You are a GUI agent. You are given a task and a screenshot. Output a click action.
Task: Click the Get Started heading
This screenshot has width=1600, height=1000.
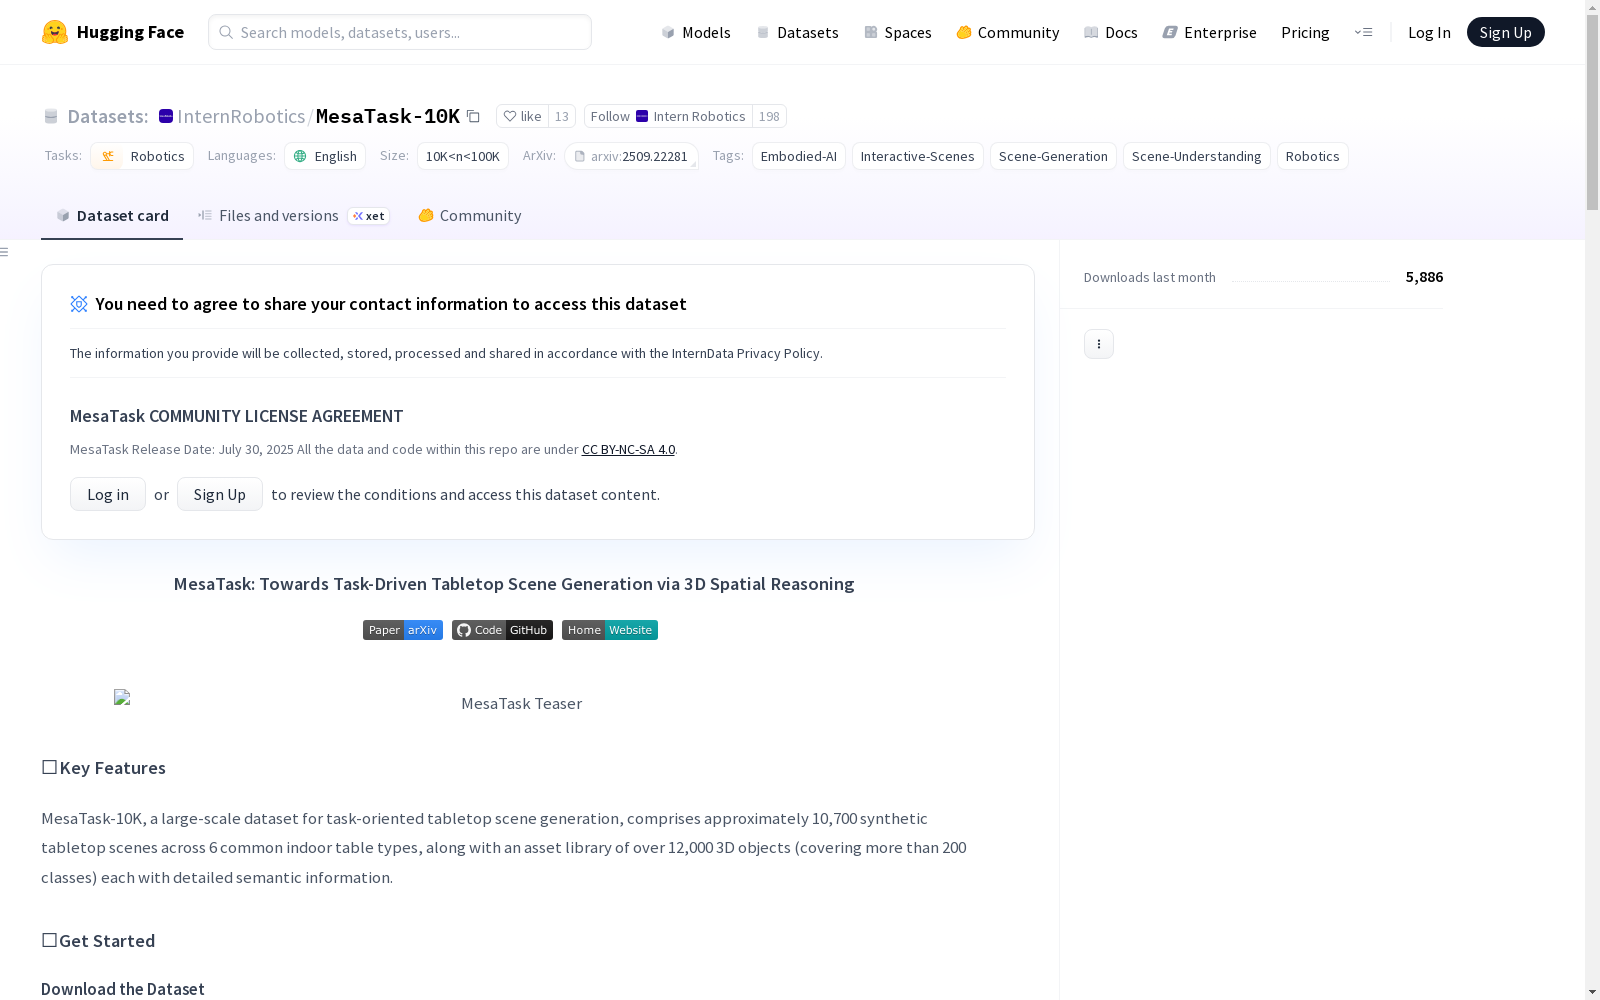tap(98, 941)
